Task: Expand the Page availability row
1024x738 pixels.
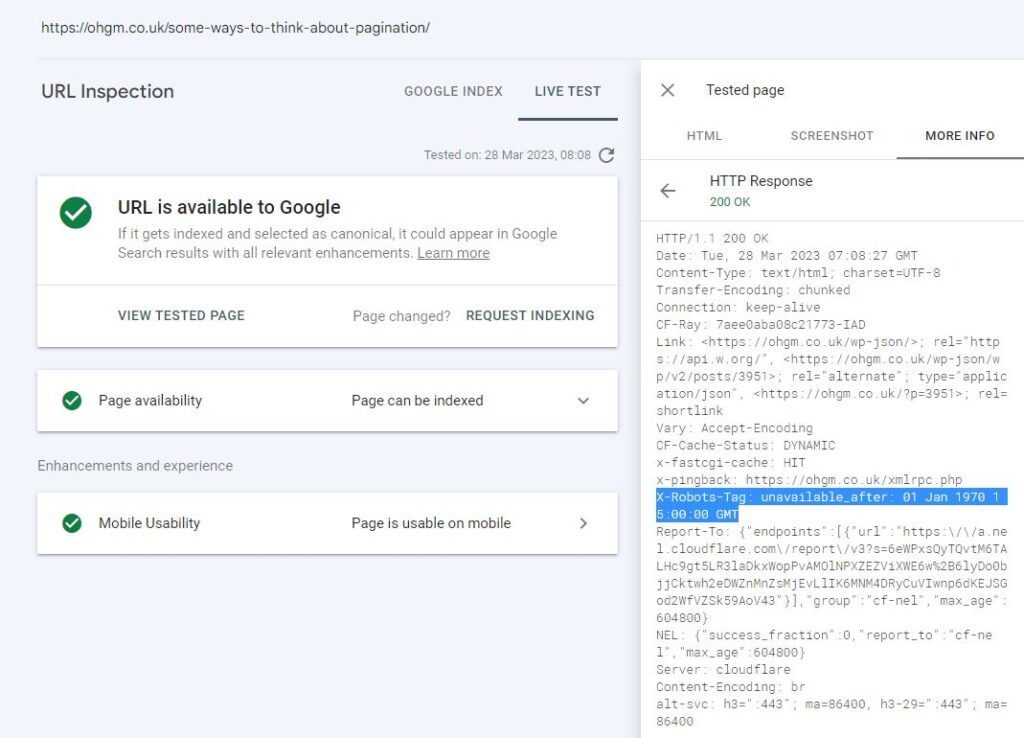Action: point(583,400)
